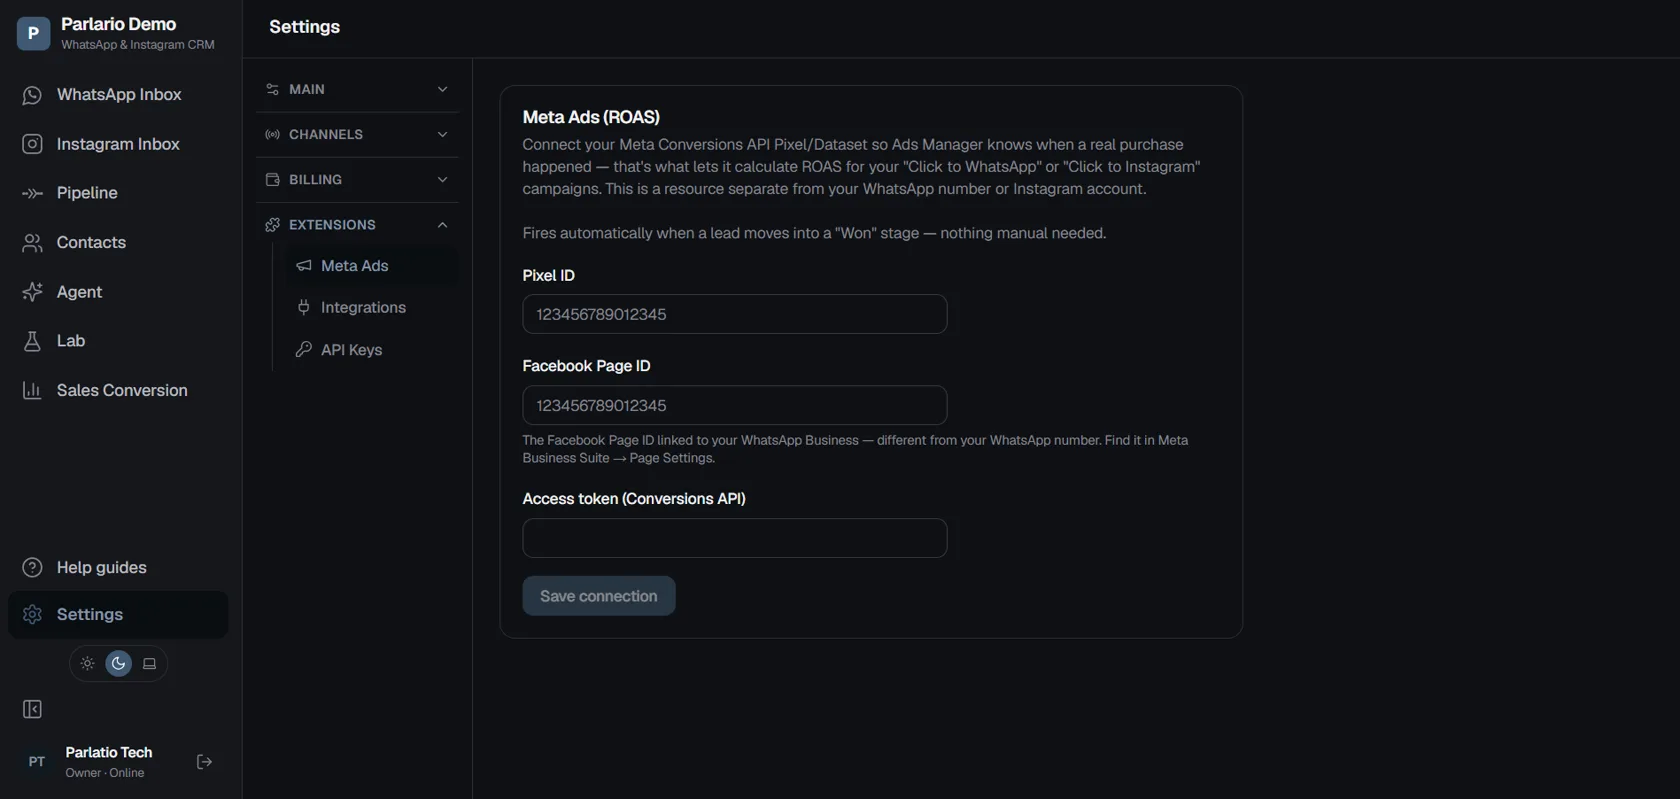The height and width of the screenshot is (799, 1680).
Task: Open WhatsApp Inbox from sidebar
Action: point(118,95)
